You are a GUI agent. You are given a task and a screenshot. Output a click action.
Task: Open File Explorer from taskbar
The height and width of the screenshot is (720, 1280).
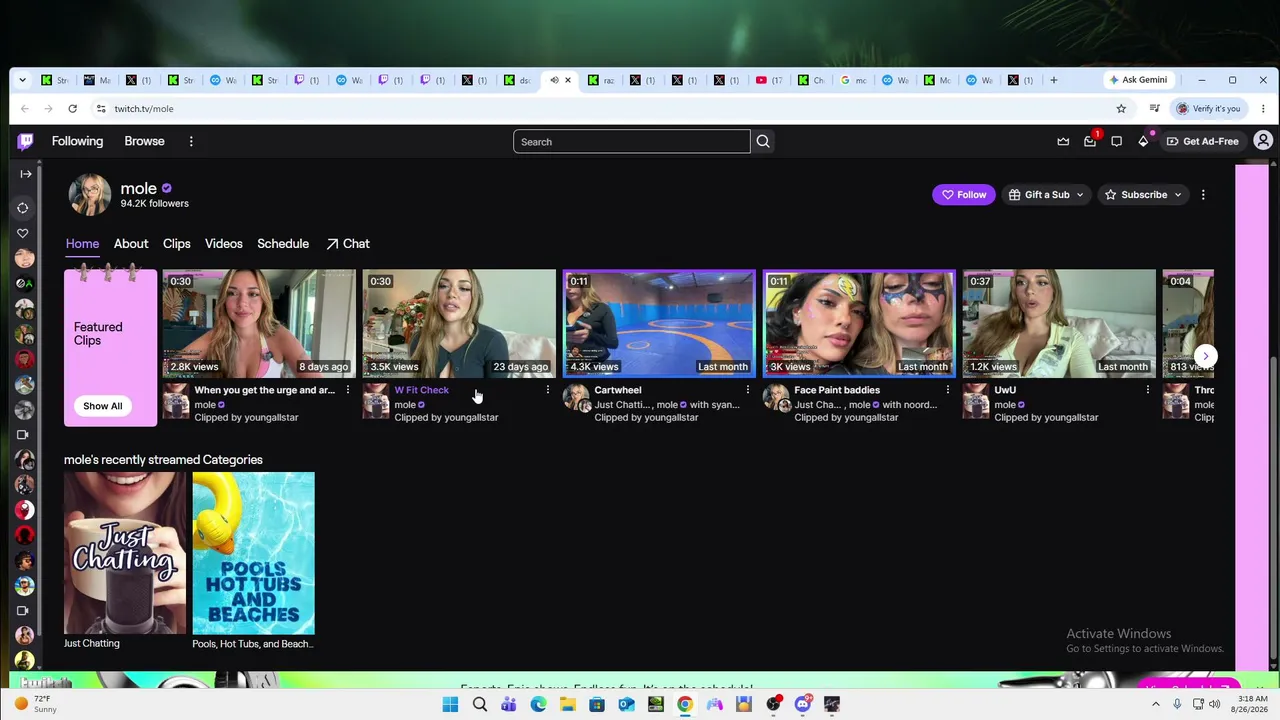click(x=567, y=704)
